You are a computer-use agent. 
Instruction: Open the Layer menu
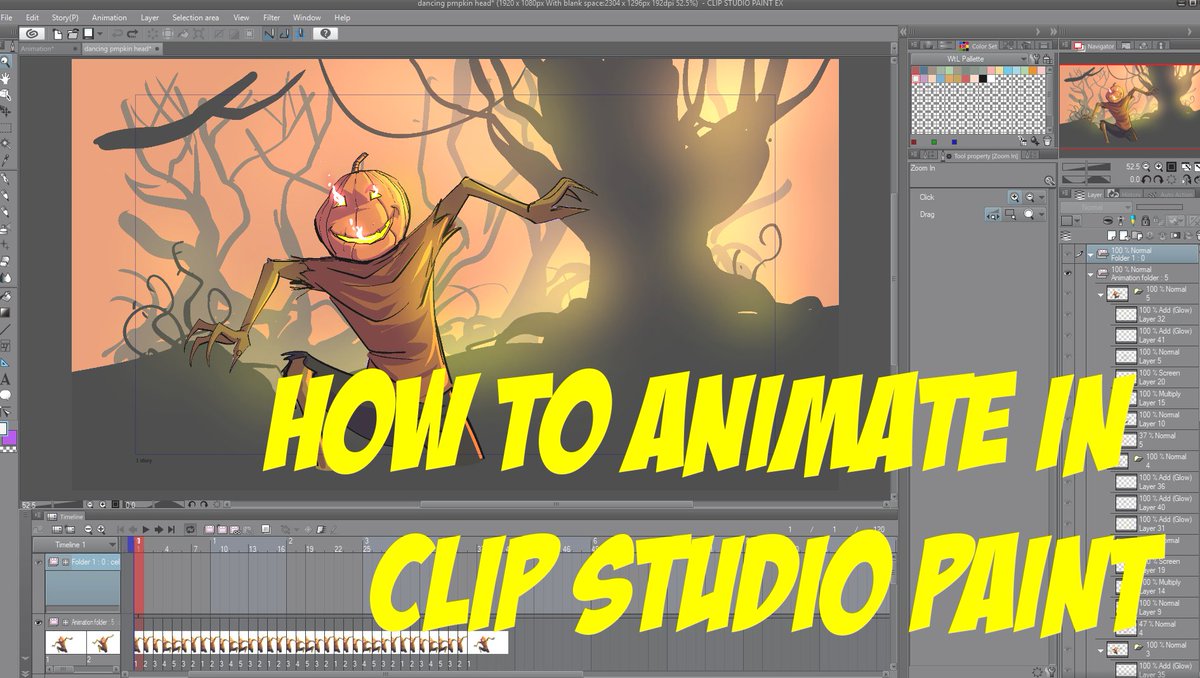coord(150,18)
